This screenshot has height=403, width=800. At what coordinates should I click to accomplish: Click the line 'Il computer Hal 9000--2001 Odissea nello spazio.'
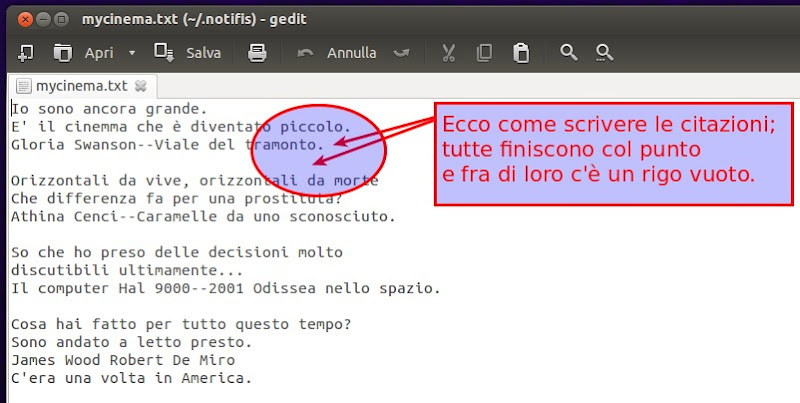click(226, 288)
